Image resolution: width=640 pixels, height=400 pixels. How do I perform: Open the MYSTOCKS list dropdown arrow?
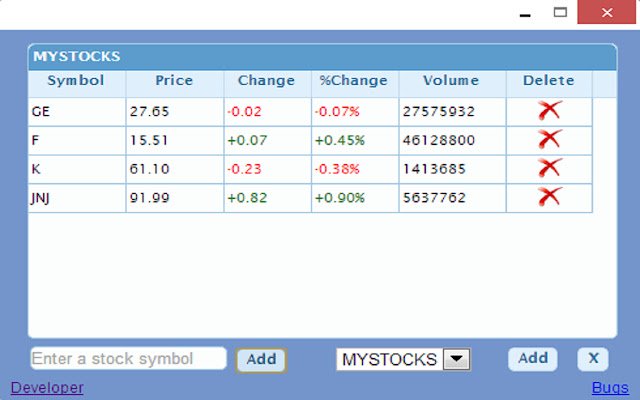click(x=457, y=359)
